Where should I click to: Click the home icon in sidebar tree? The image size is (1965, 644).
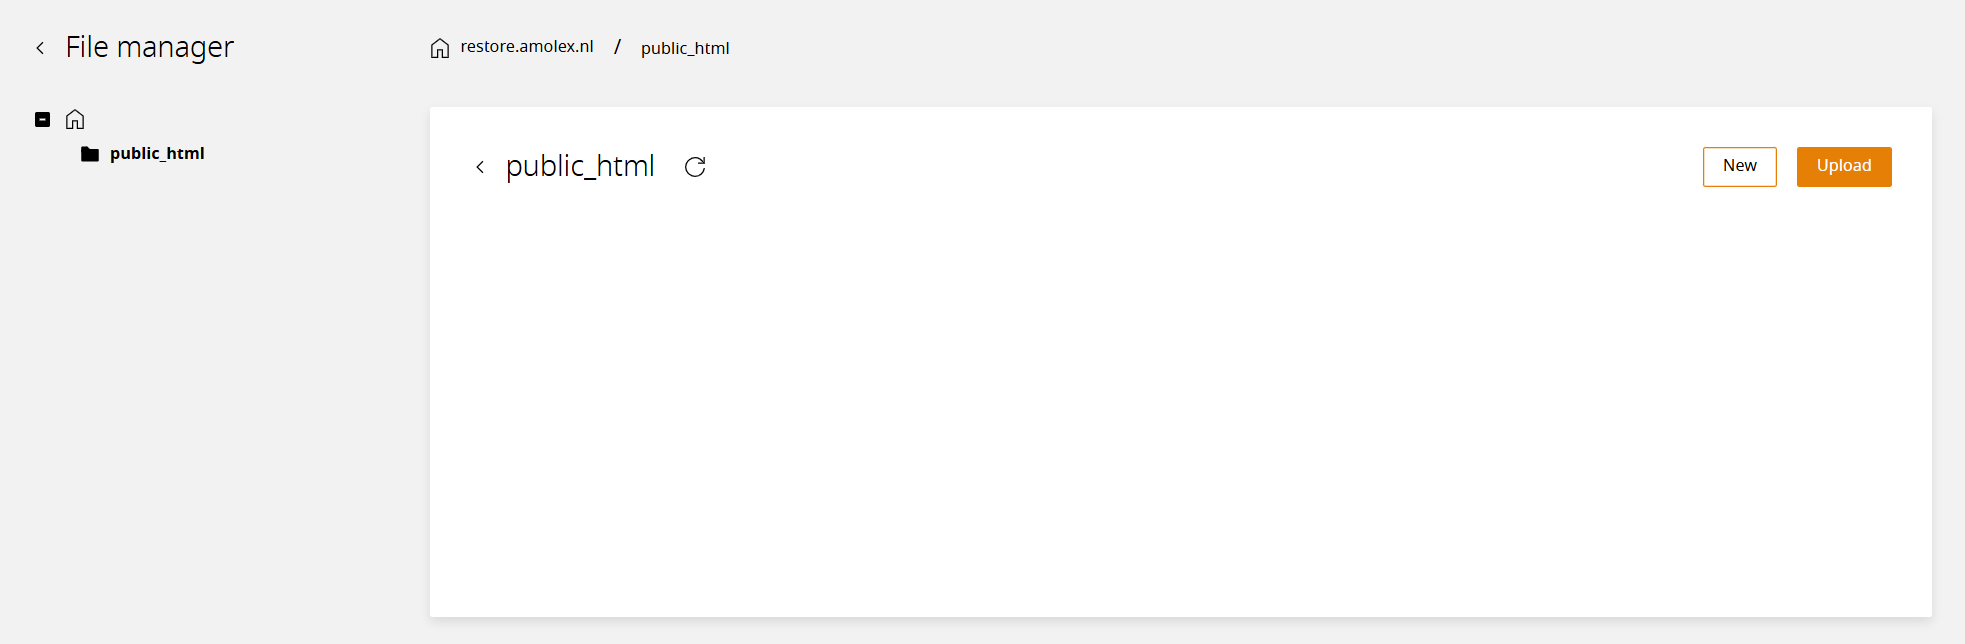[75, 120]
